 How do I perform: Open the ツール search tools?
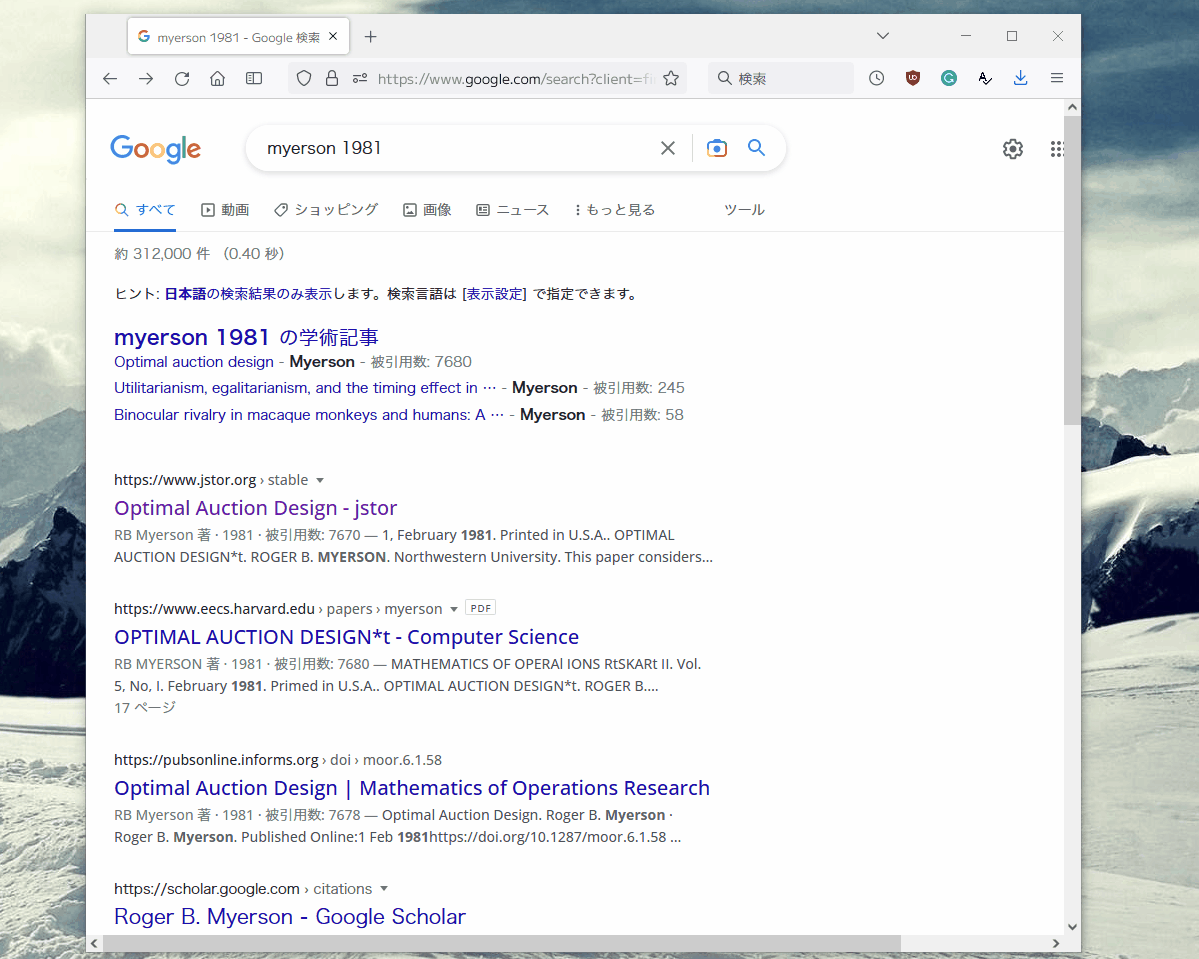tap(744, 210)
